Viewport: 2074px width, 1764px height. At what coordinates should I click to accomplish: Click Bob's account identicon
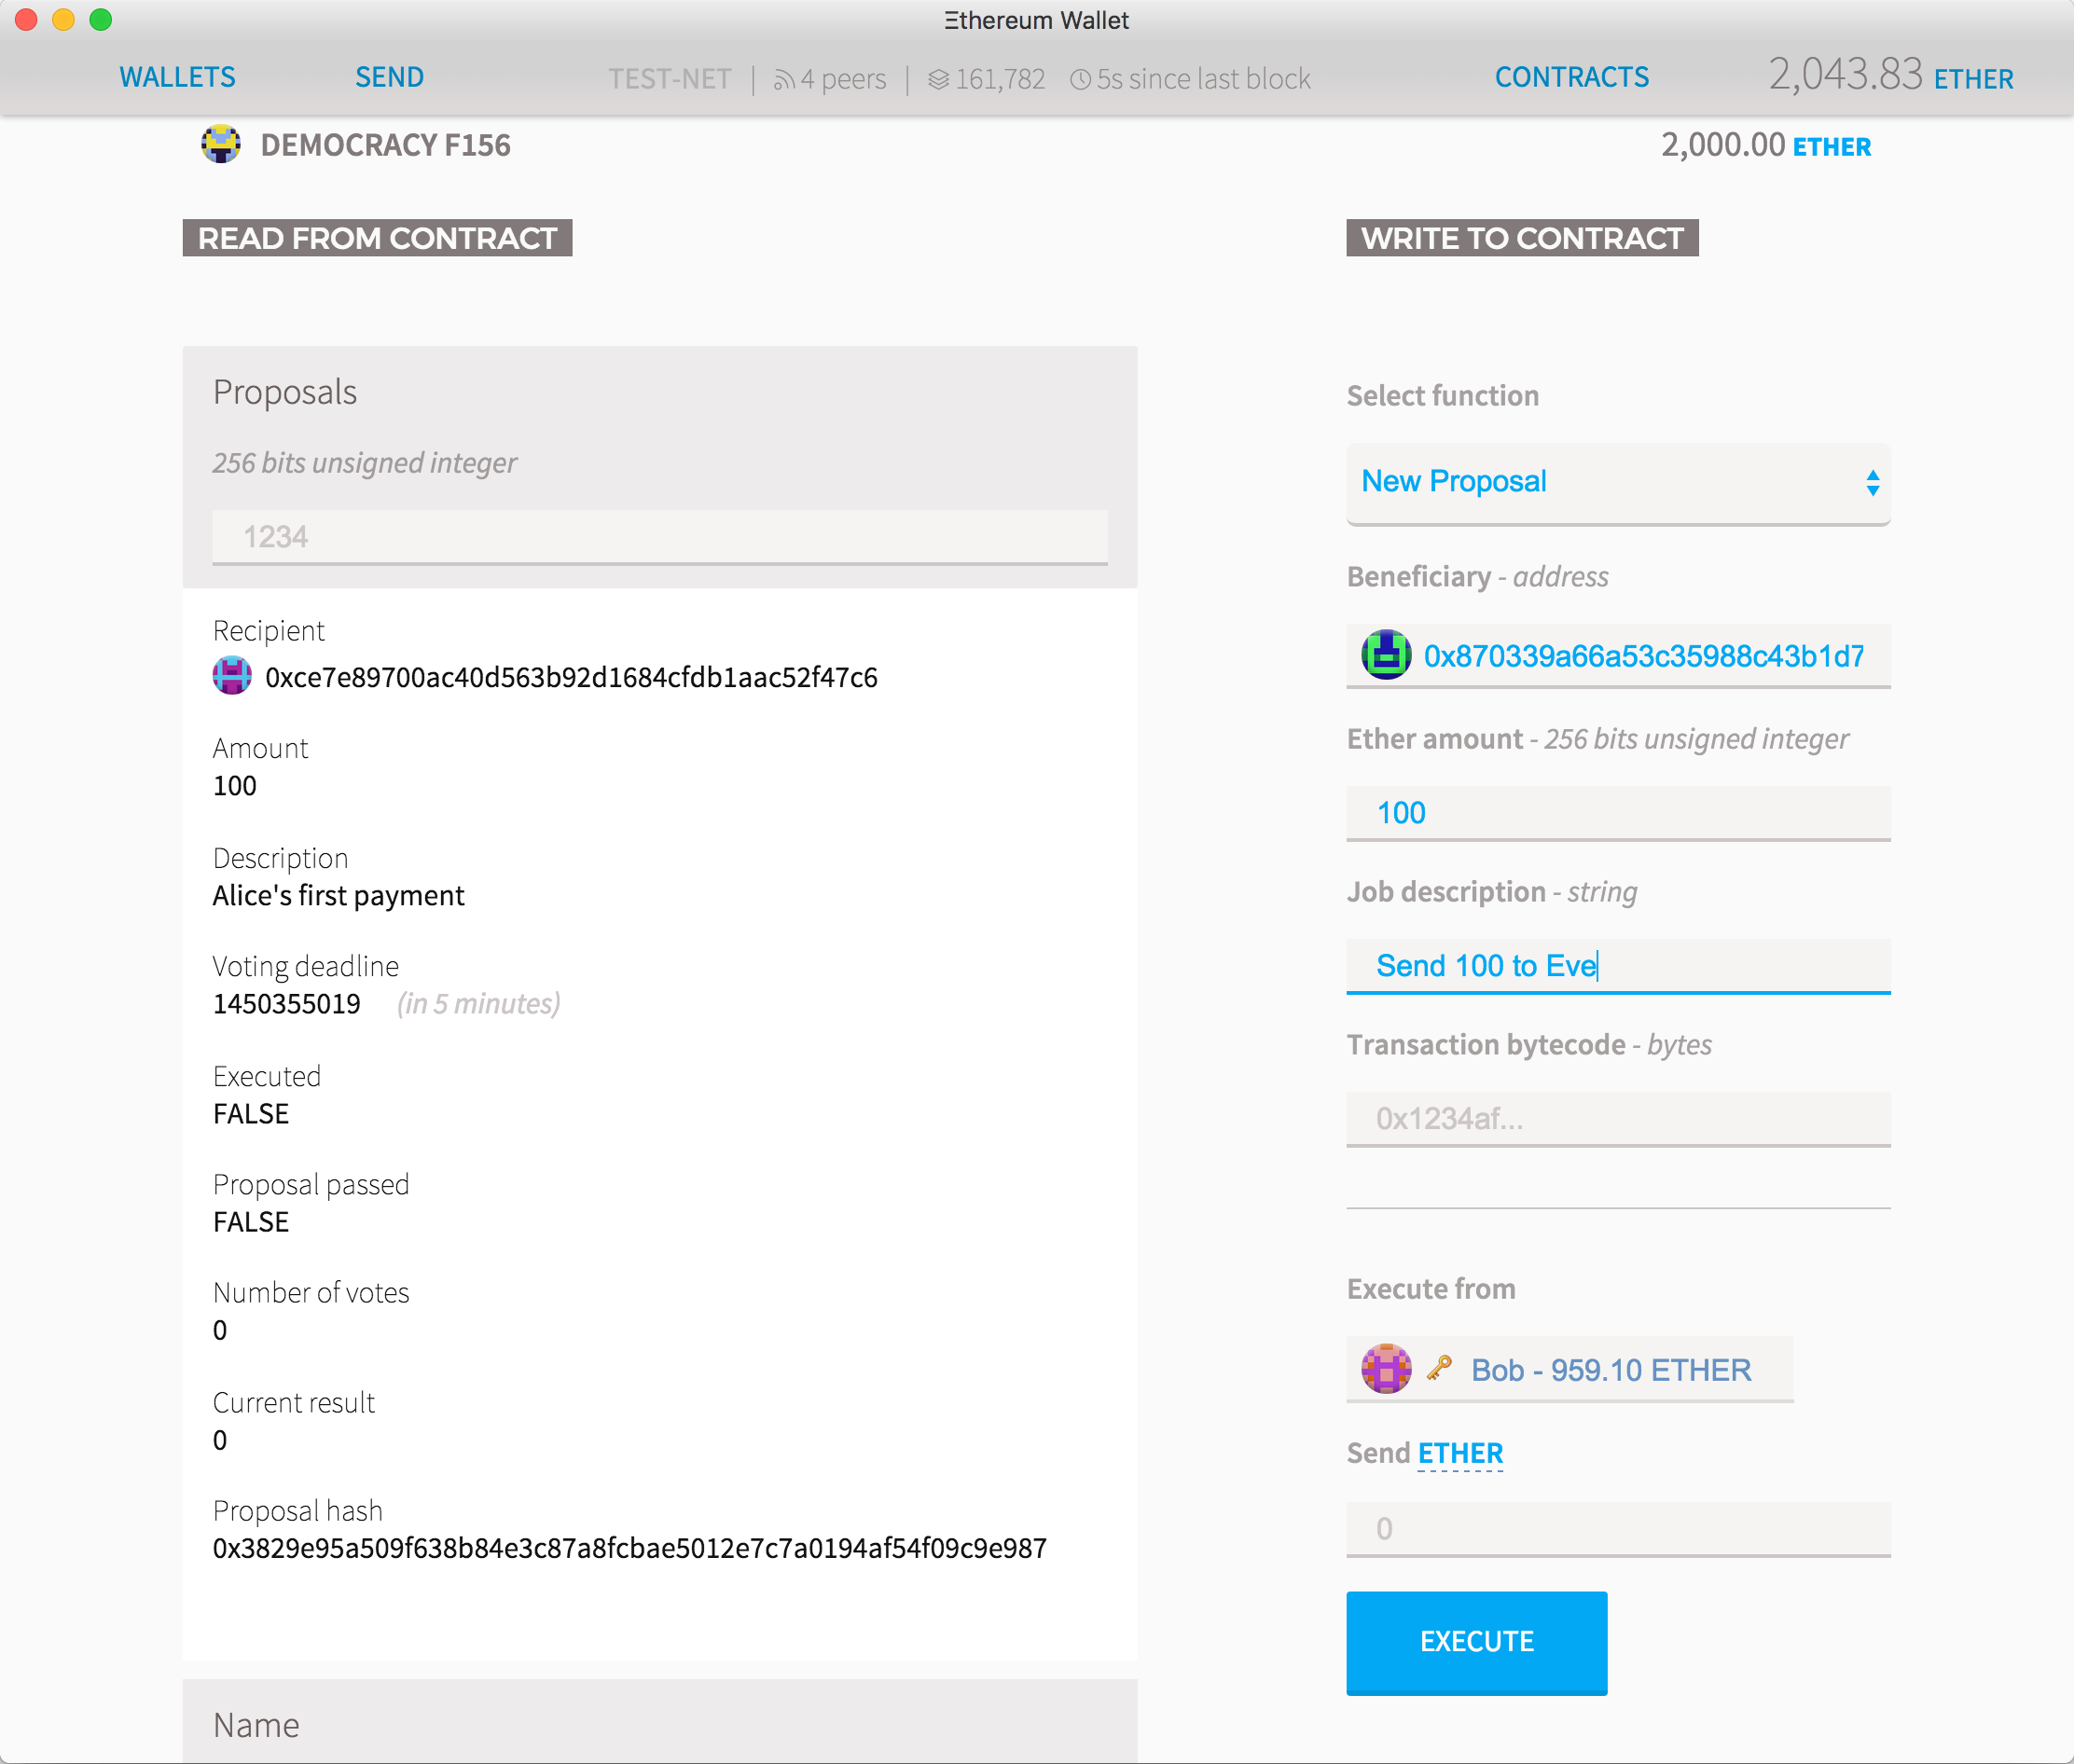pos(1386,1369)
